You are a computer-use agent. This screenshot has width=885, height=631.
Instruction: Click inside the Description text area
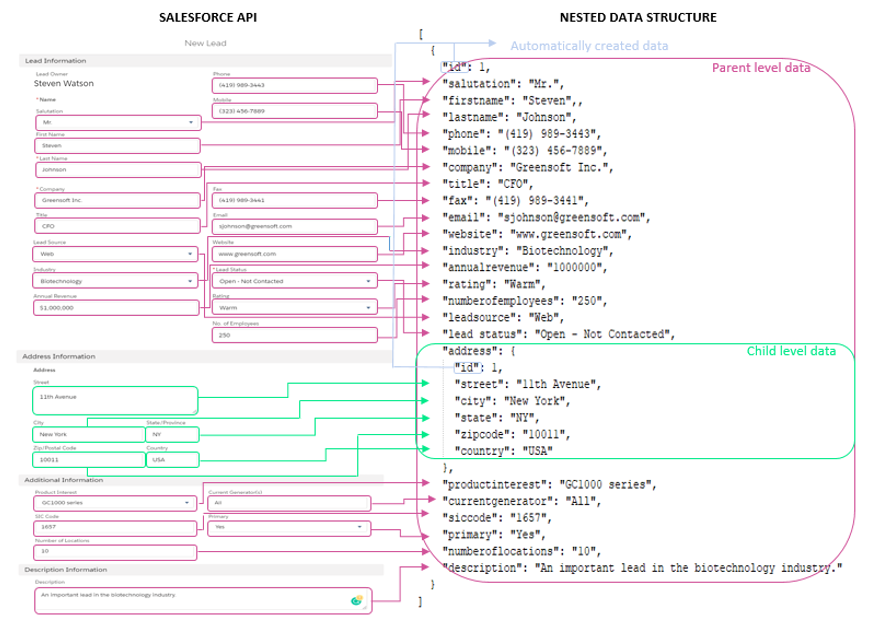pos(203,601)
